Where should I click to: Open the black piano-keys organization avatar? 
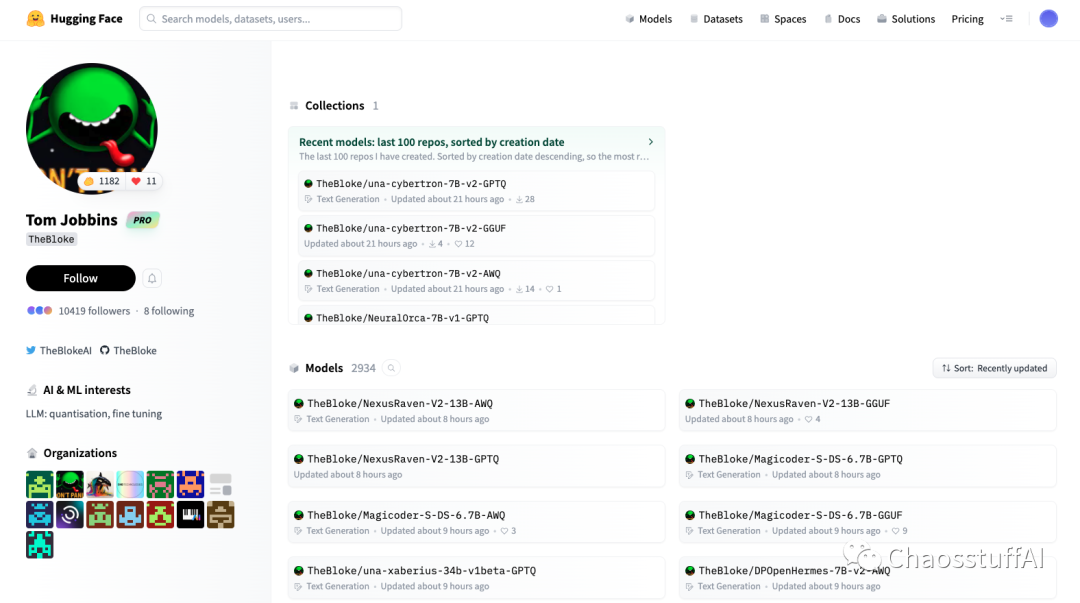(191, 515)
